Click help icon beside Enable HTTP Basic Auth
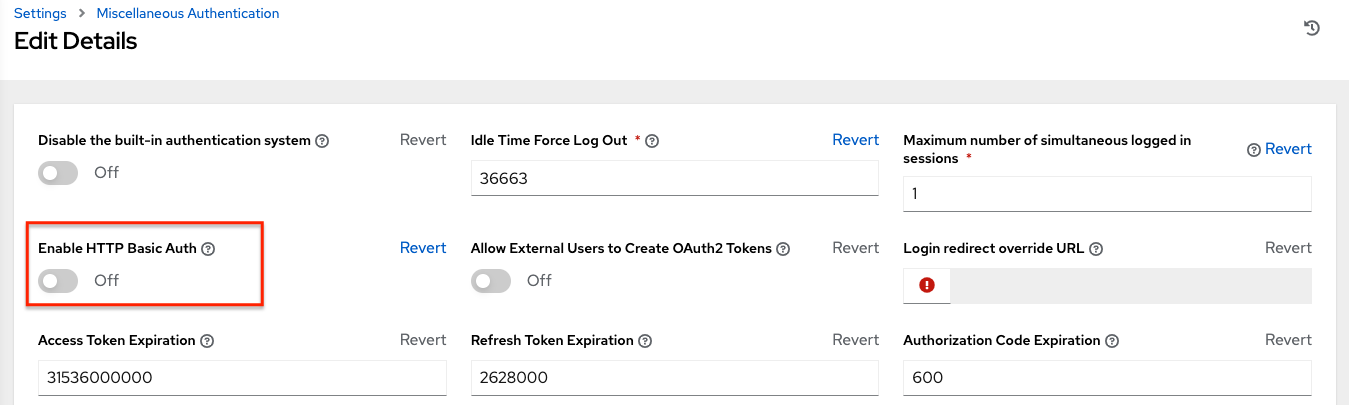The height and width of the screenshot is (405, 1349). [208, 249]
